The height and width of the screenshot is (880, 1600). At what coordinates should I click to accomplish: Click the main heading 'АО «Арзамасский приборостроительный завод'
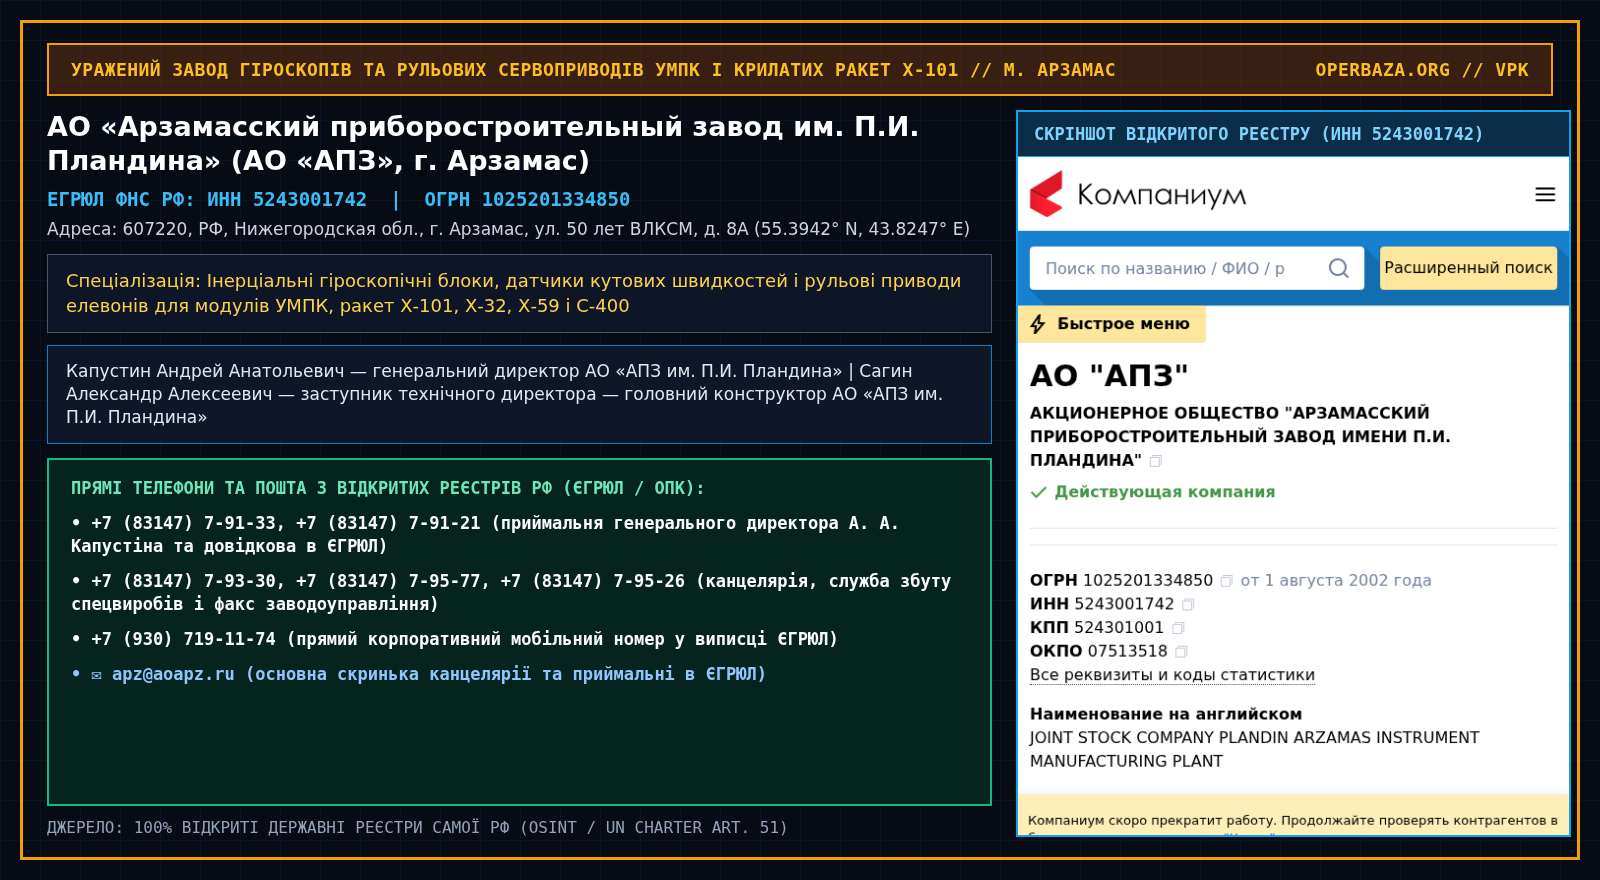(483, 143)
